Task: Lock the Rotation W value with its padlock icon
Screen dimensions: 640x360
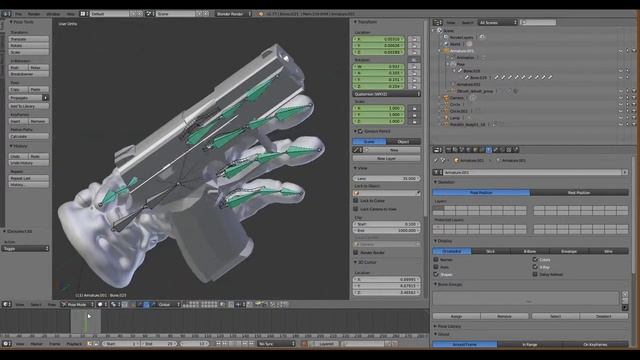Action: (x=414, y=67)
